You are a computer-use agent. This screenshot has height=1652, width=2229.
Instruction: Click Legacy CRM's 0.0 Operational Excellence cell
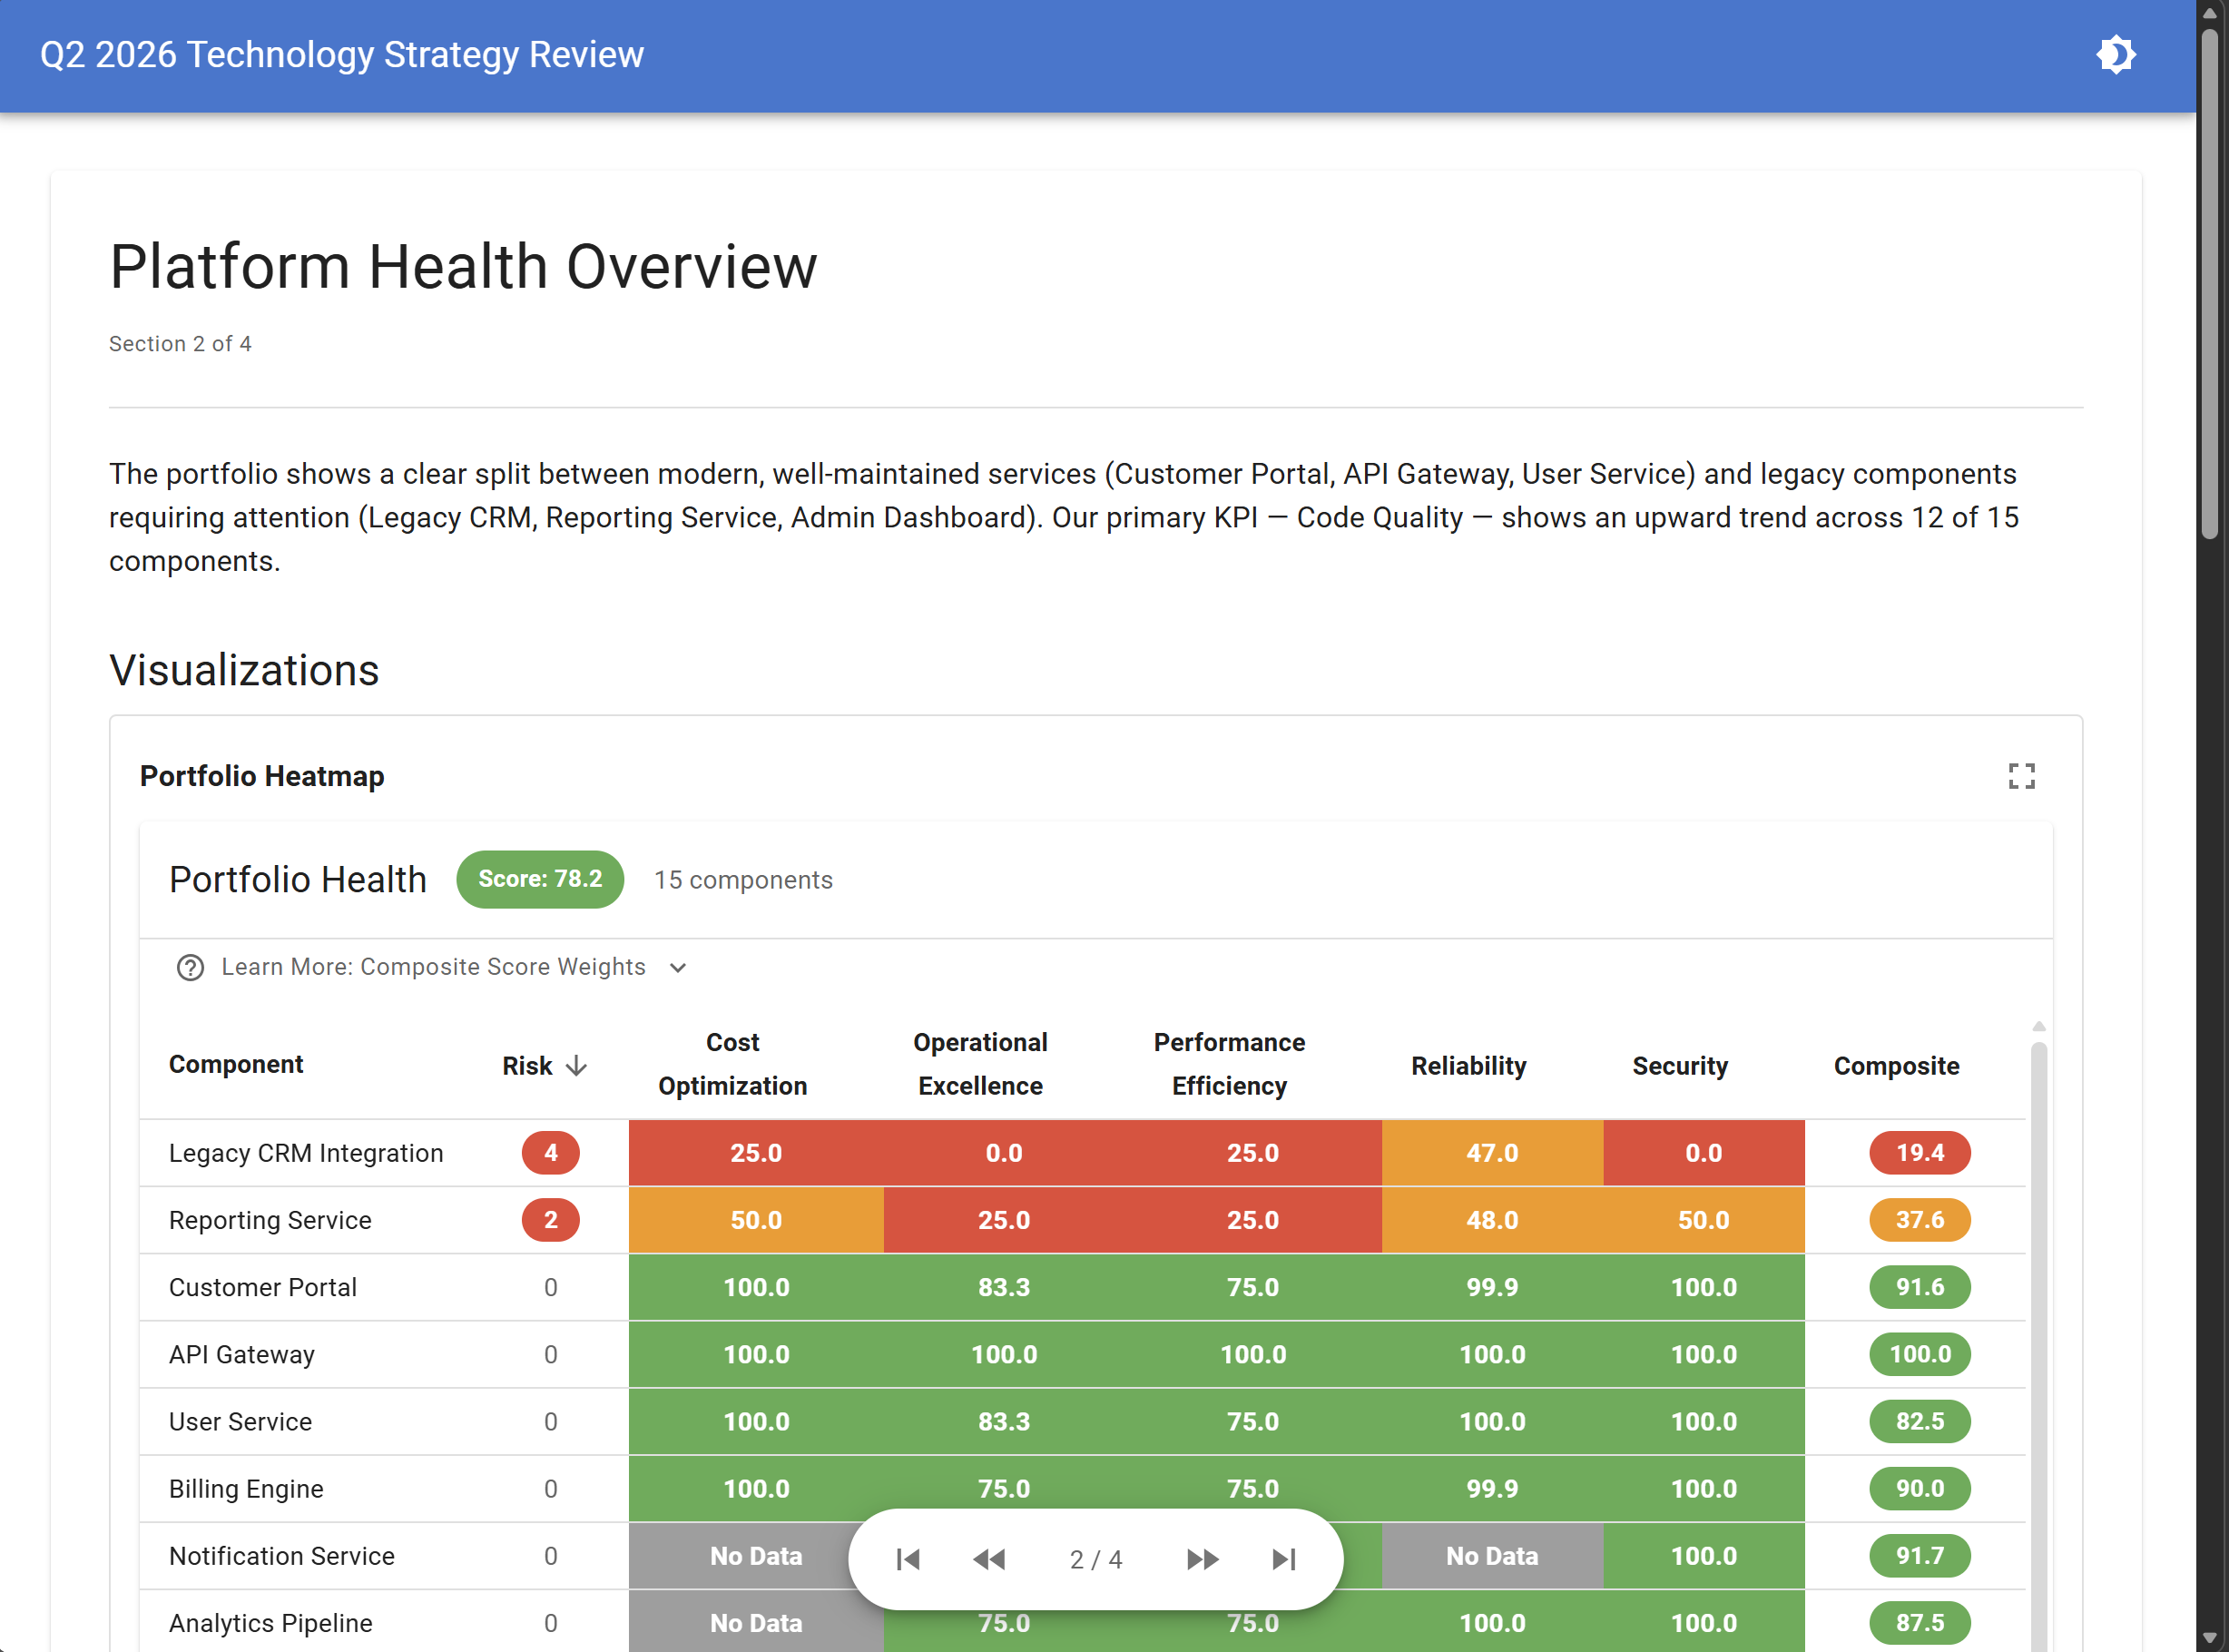click(x=1004, y=1153)
